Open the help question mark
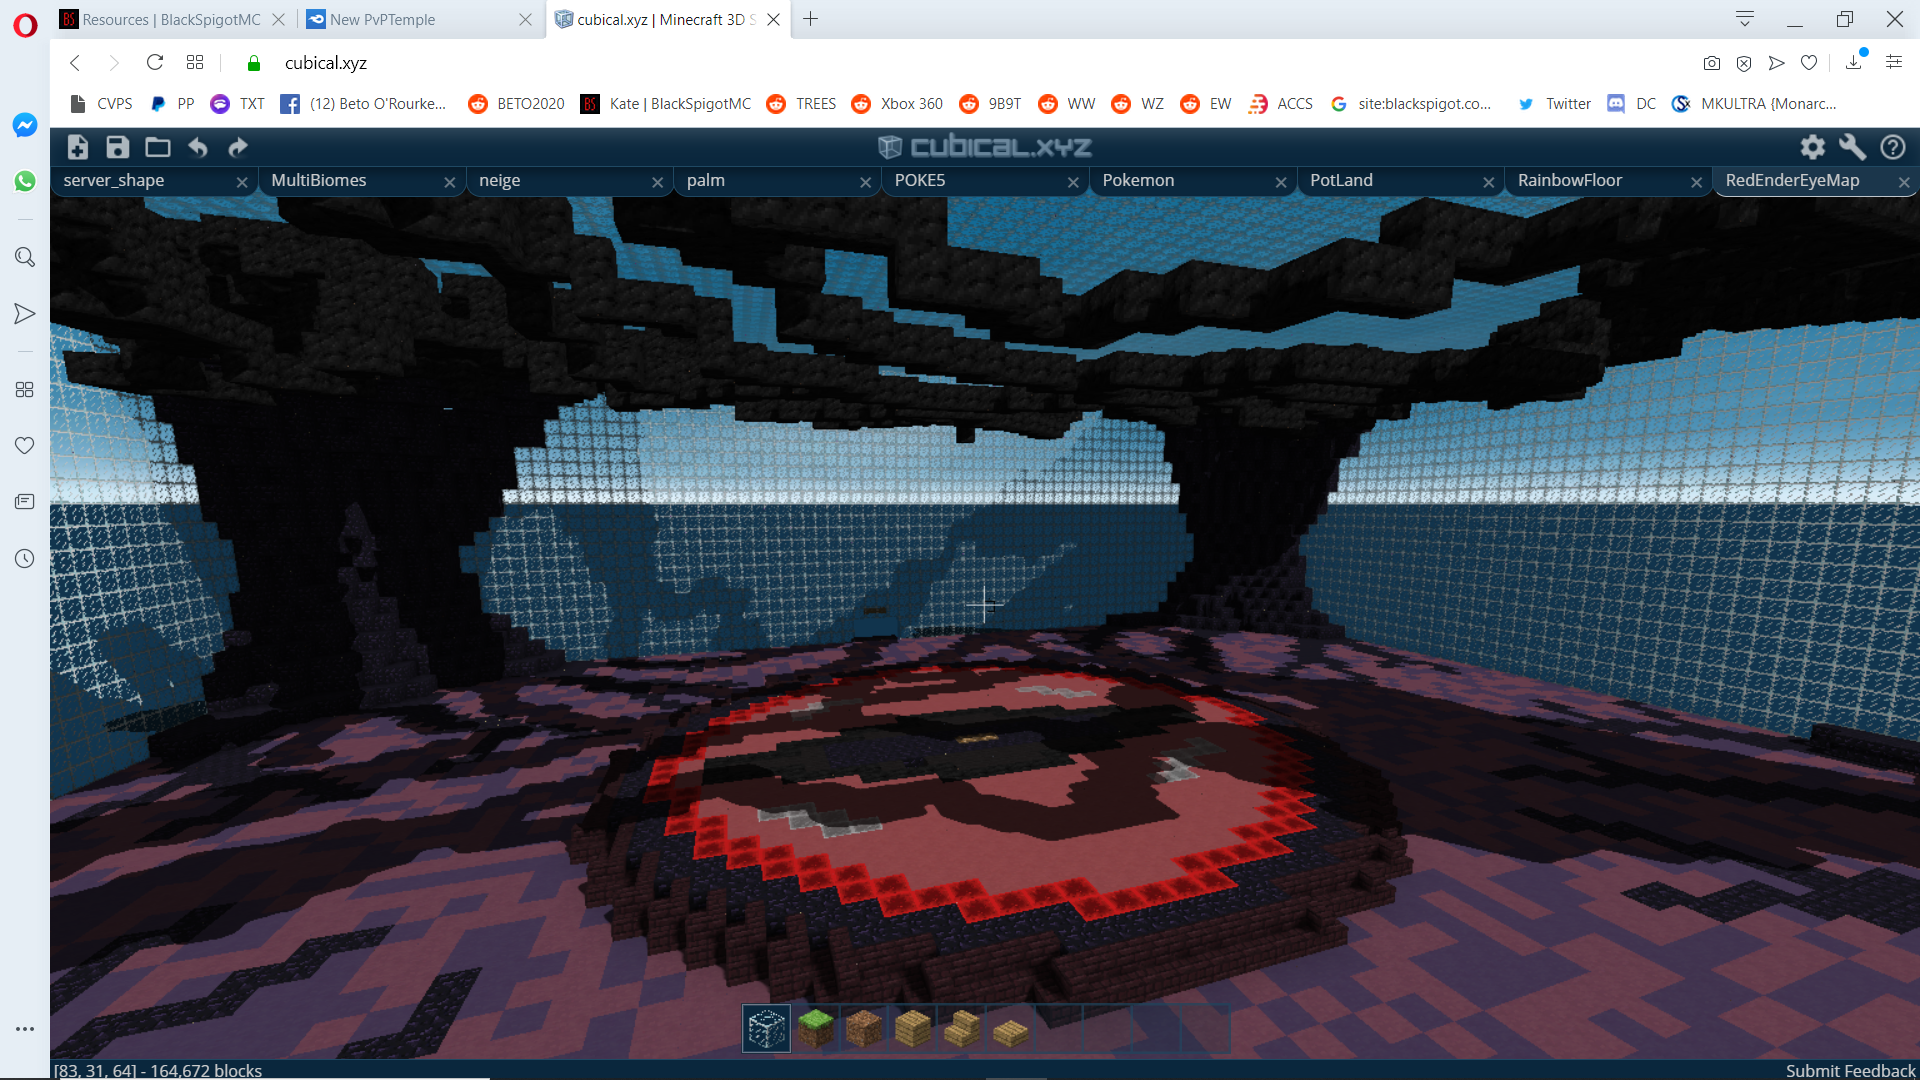This screenshot has height=1080, width=1920. [1893, 147]
